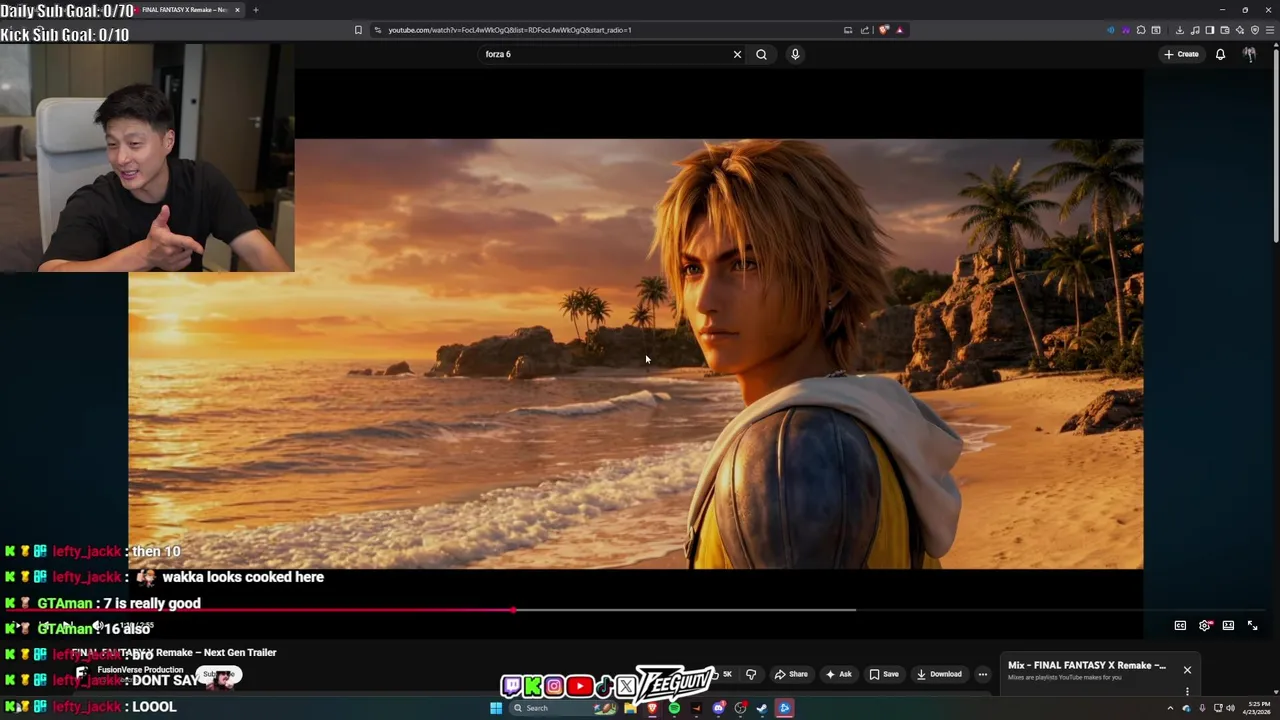Open the clock and date flyout
This screenshot has width=1280, height=720.
tap(1257, 708)
